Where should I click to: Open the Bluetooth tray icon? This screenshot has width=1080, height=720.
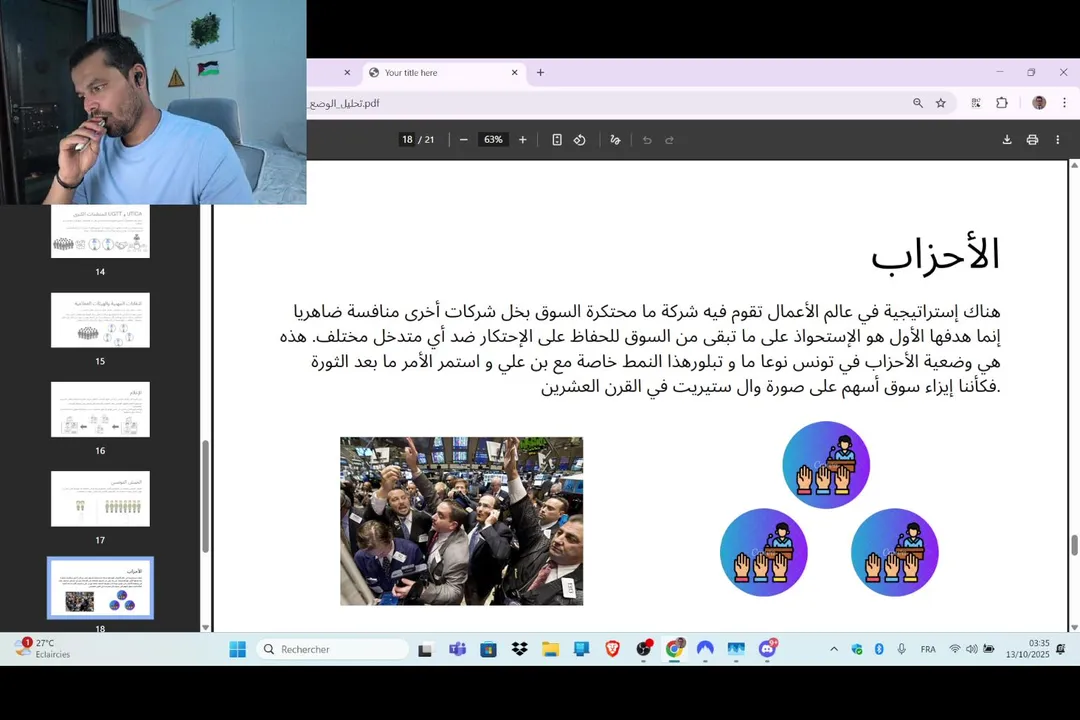pos(879,649)
